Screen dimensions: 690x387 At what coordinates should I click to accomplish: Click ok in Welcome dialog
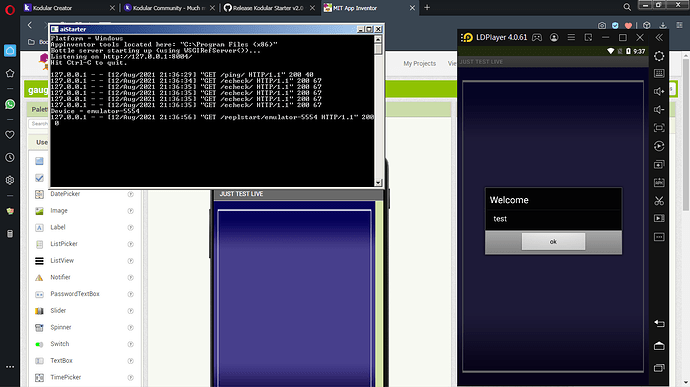[x=553, y=242]
